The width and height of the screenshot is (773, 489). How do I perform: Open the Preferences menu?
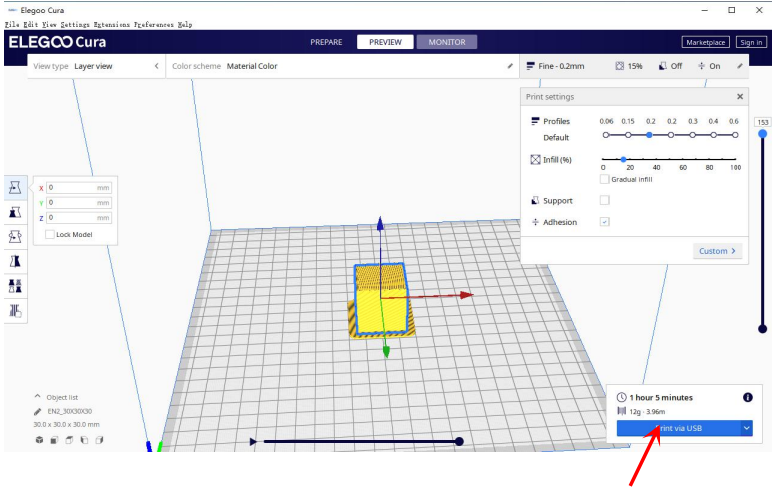click(x=153, y=24)
